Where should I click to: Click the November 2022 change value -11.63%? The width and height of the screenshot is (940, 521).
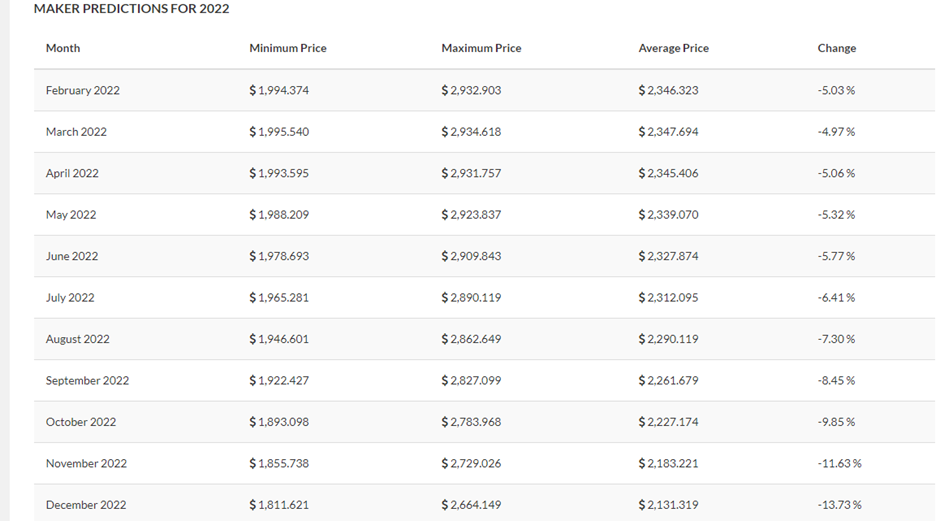pyautogui.click(x=839, y=464)
